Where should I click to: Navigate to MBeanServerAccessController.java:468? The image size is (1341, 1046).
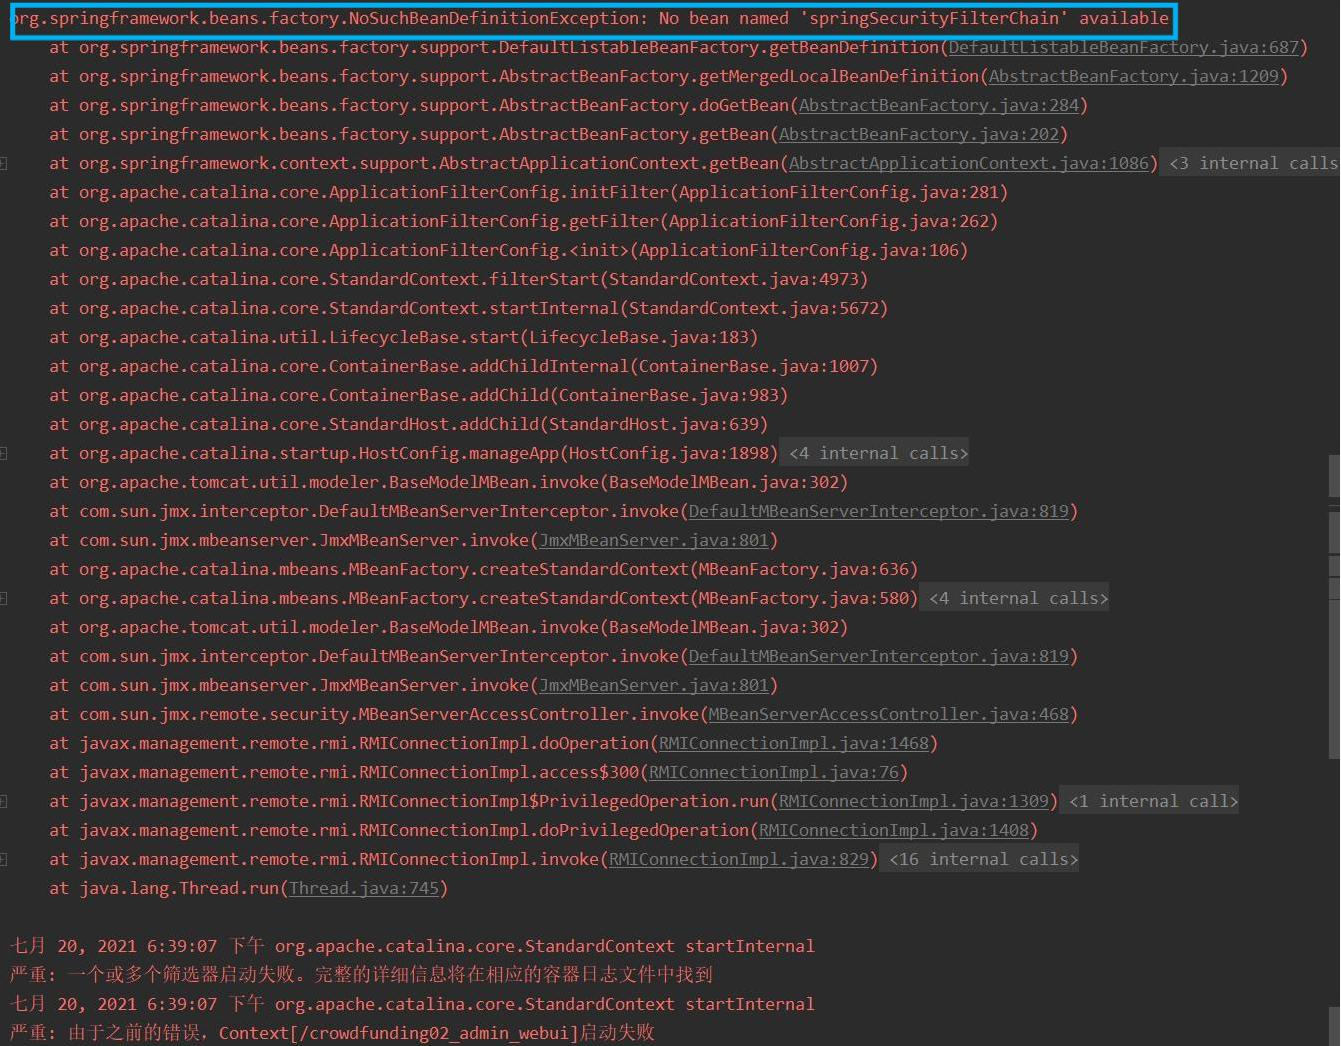pyautogui.click(x=888, y=714)
